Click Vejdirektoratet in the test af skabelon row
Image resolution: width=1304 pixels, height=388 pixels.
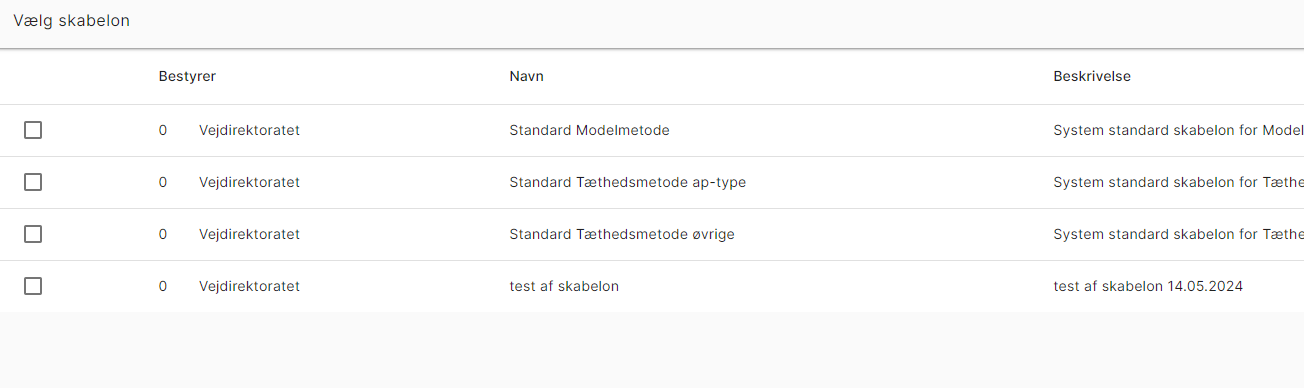pyautogui.click(x=250, y=286)
